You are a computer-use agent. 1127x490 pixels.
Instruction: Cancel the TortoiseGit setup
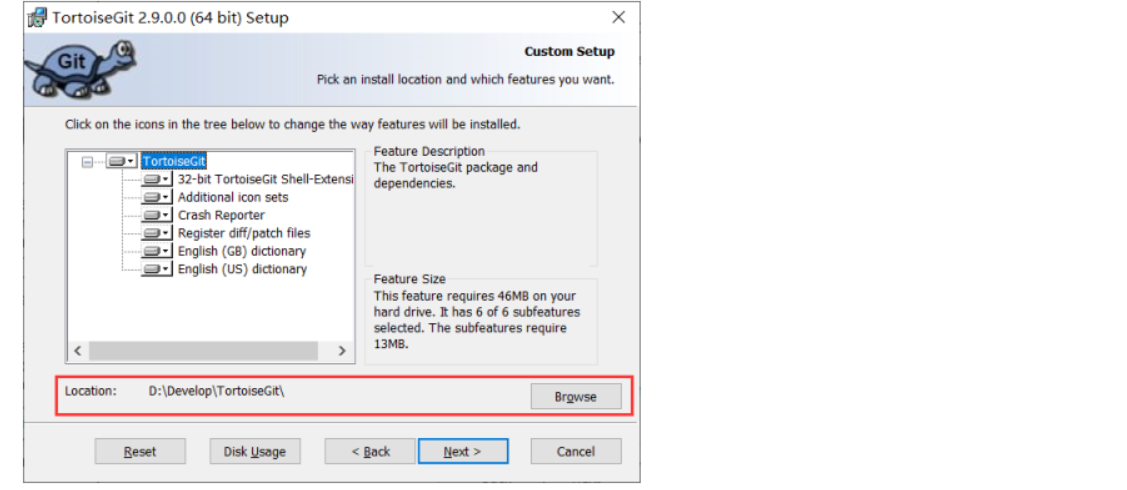(x=576, y=451)
